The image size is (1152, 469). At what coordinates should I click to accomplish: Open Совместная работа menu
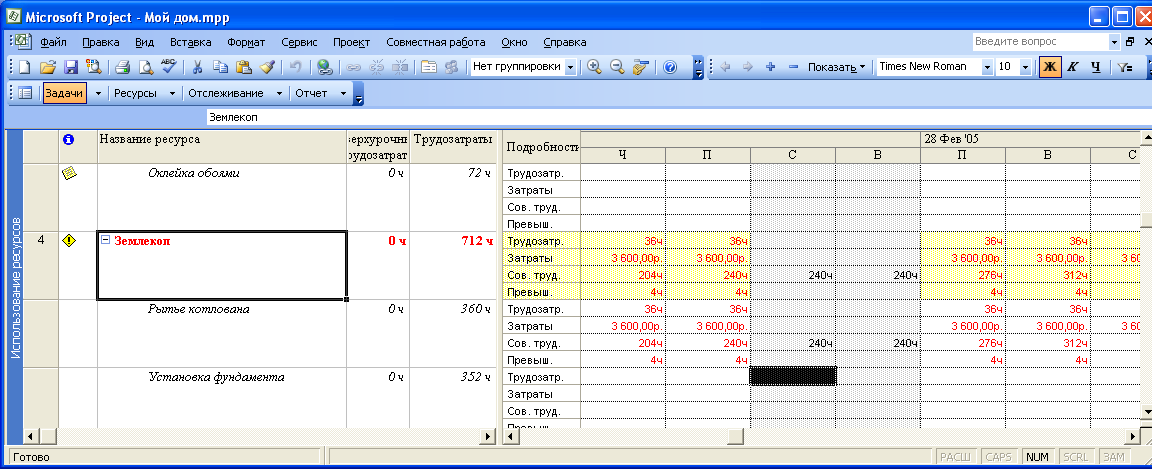tap(436, 42)
